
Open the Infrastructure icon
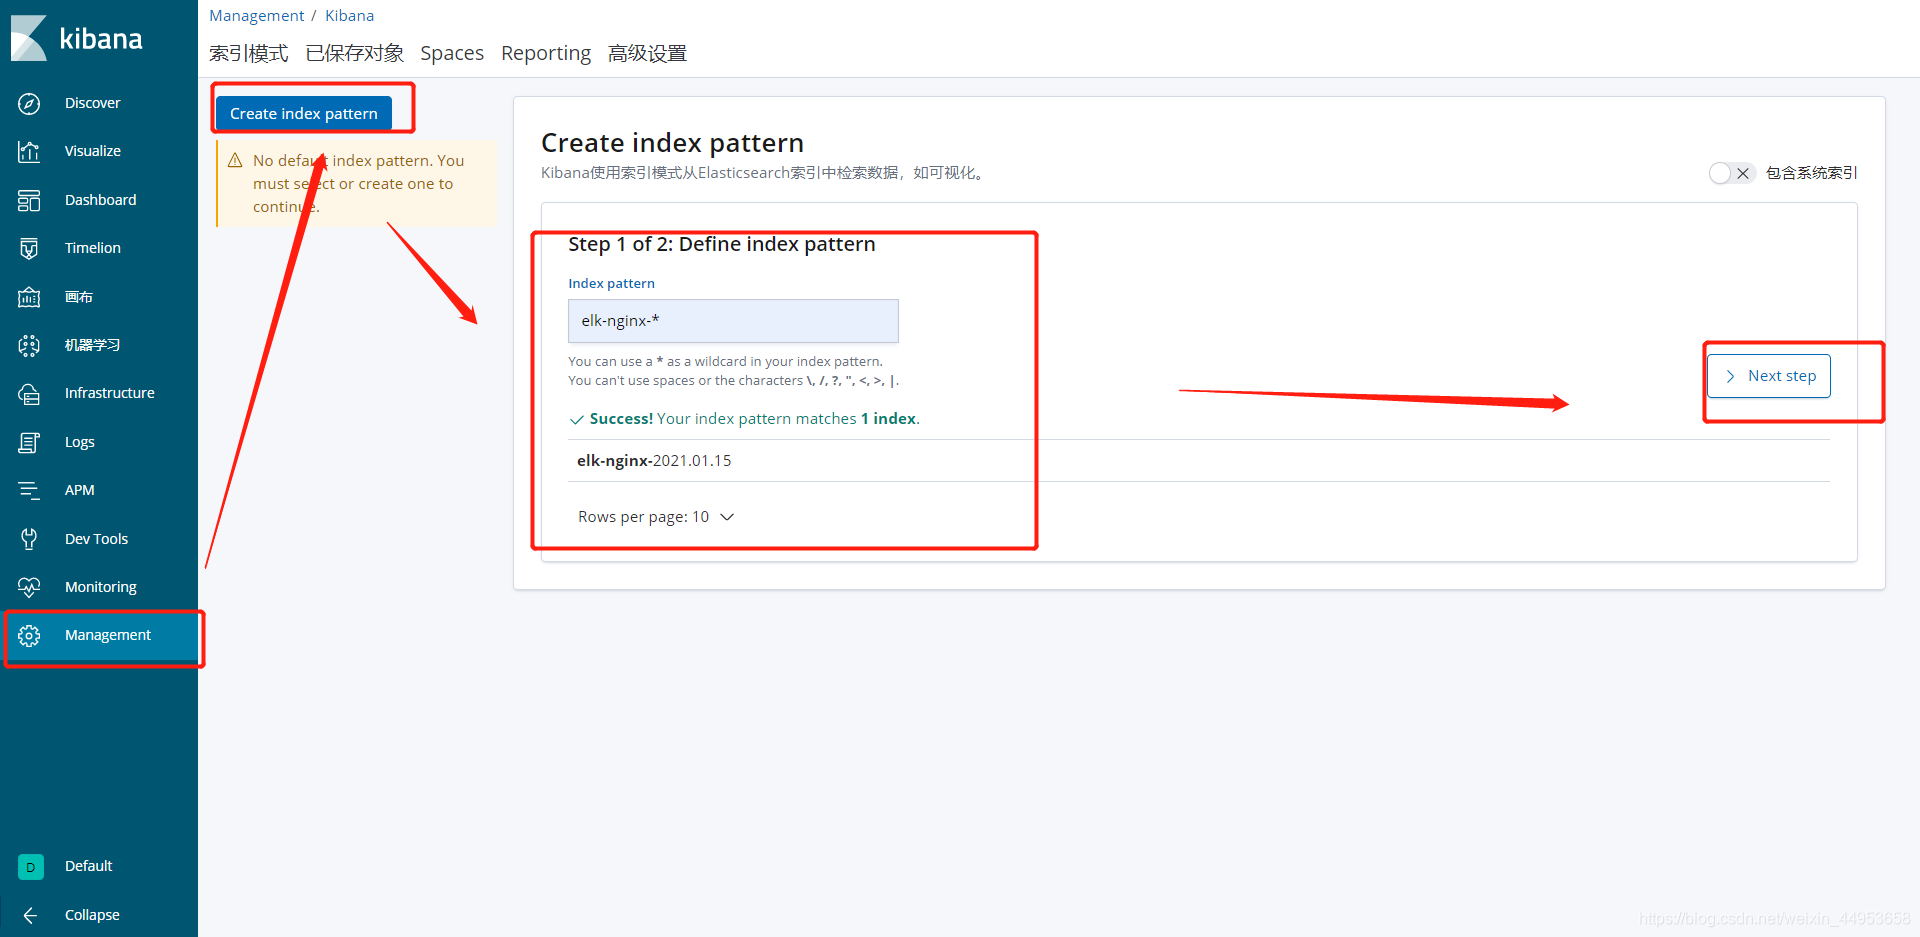click(29, 393)
